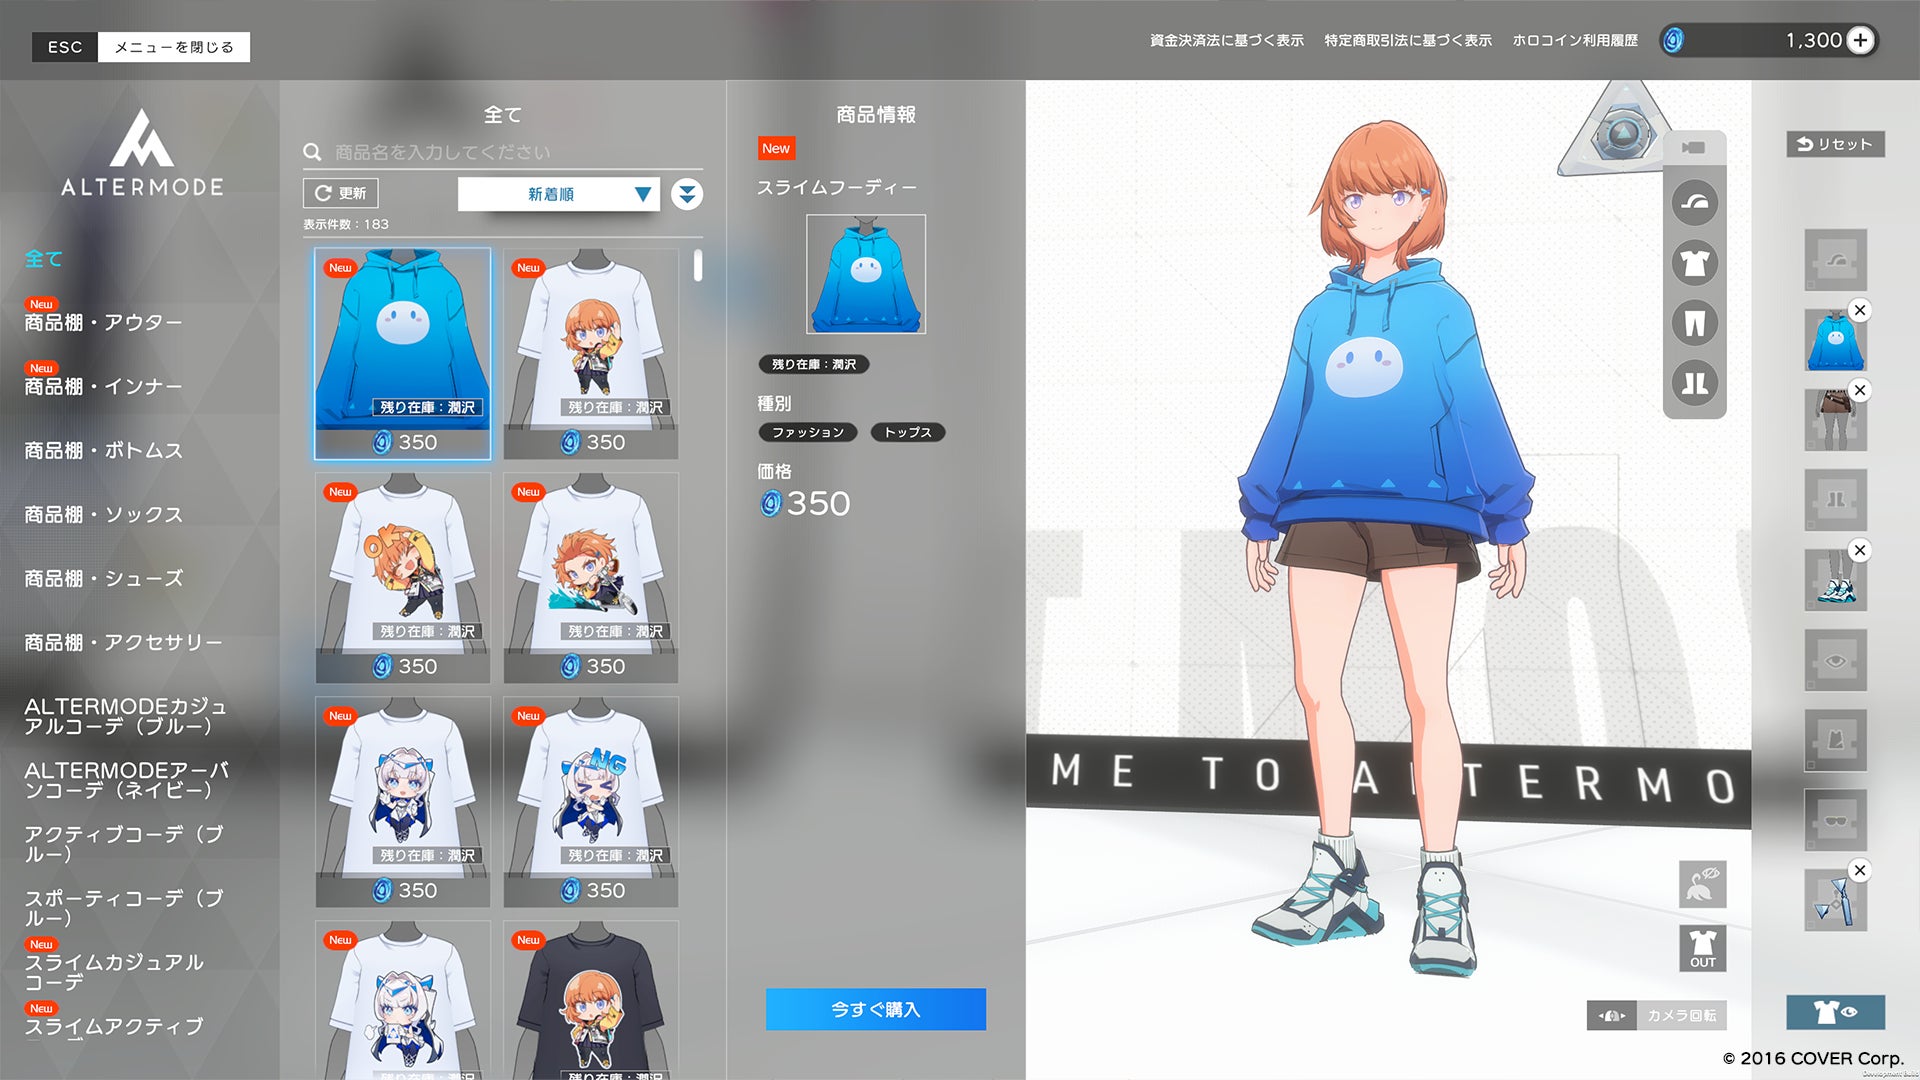Toggle the hair visibility icon
1920x1080 pixels.
[x=1702, y=884]
